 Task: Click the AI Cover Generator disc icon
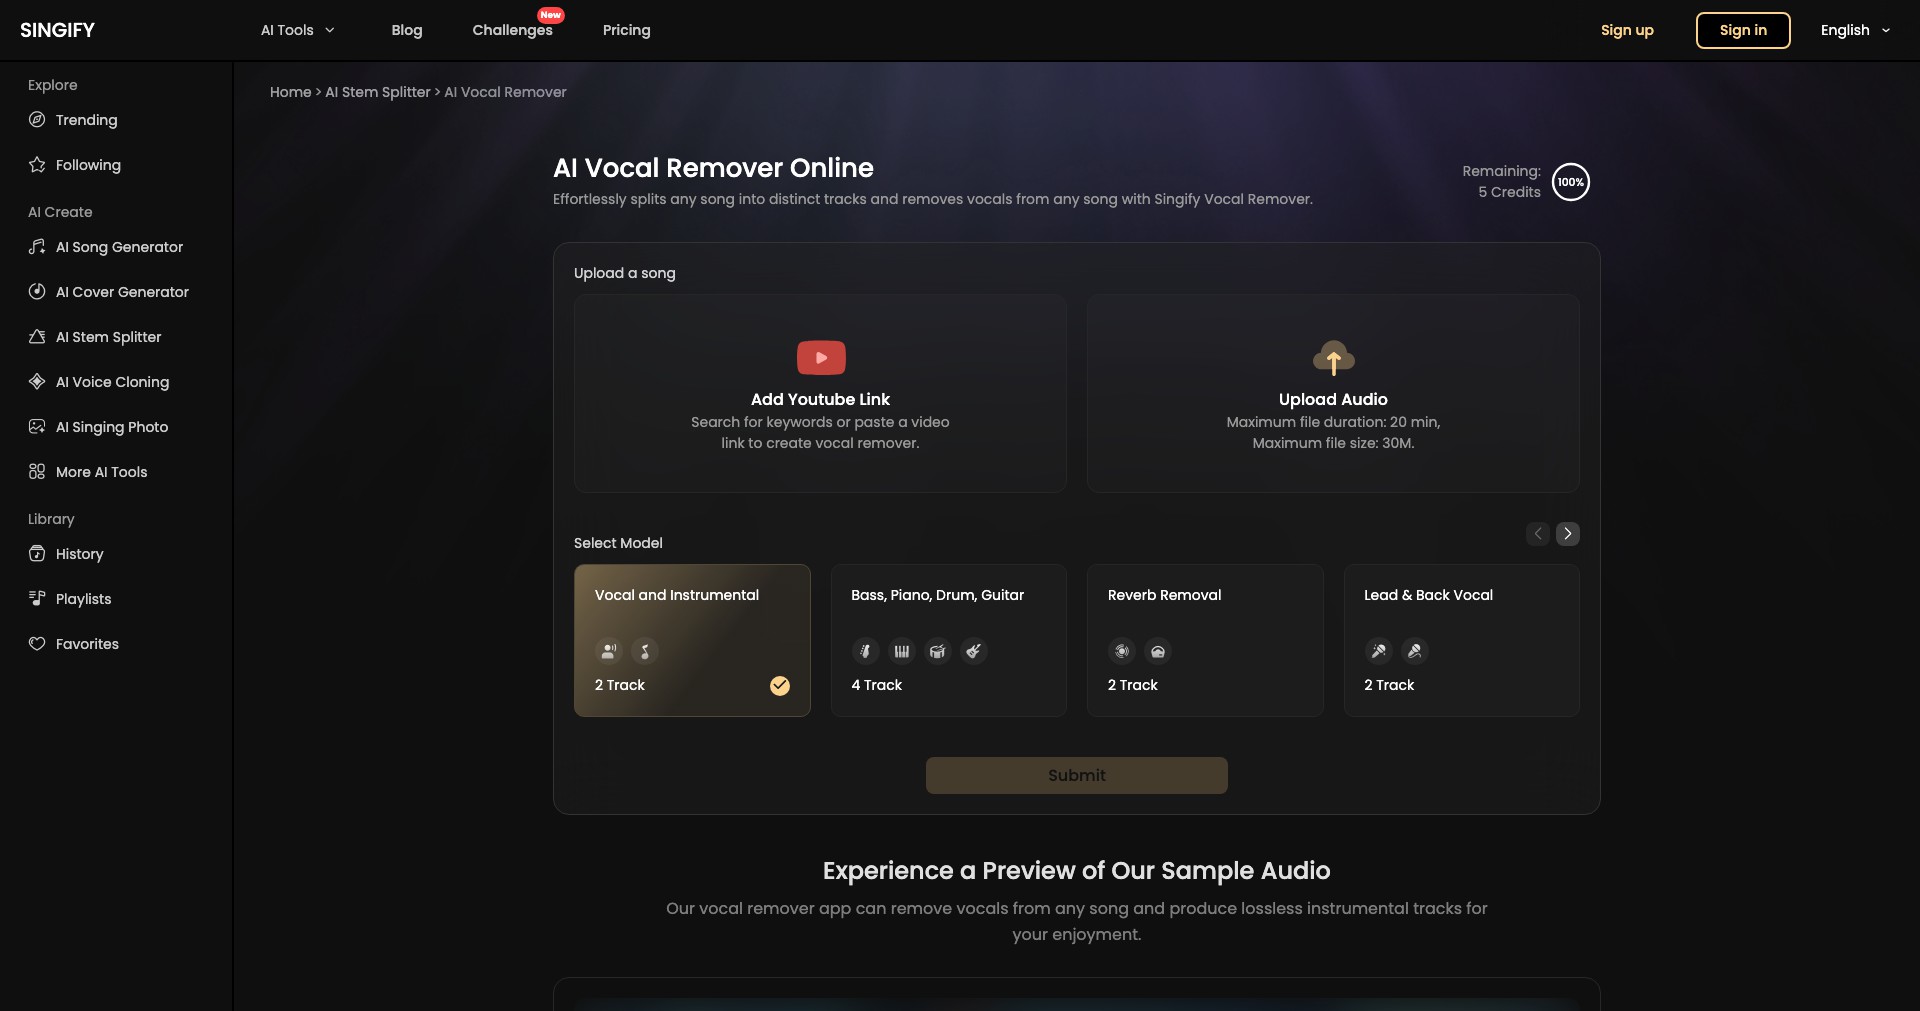click(37, 292)
